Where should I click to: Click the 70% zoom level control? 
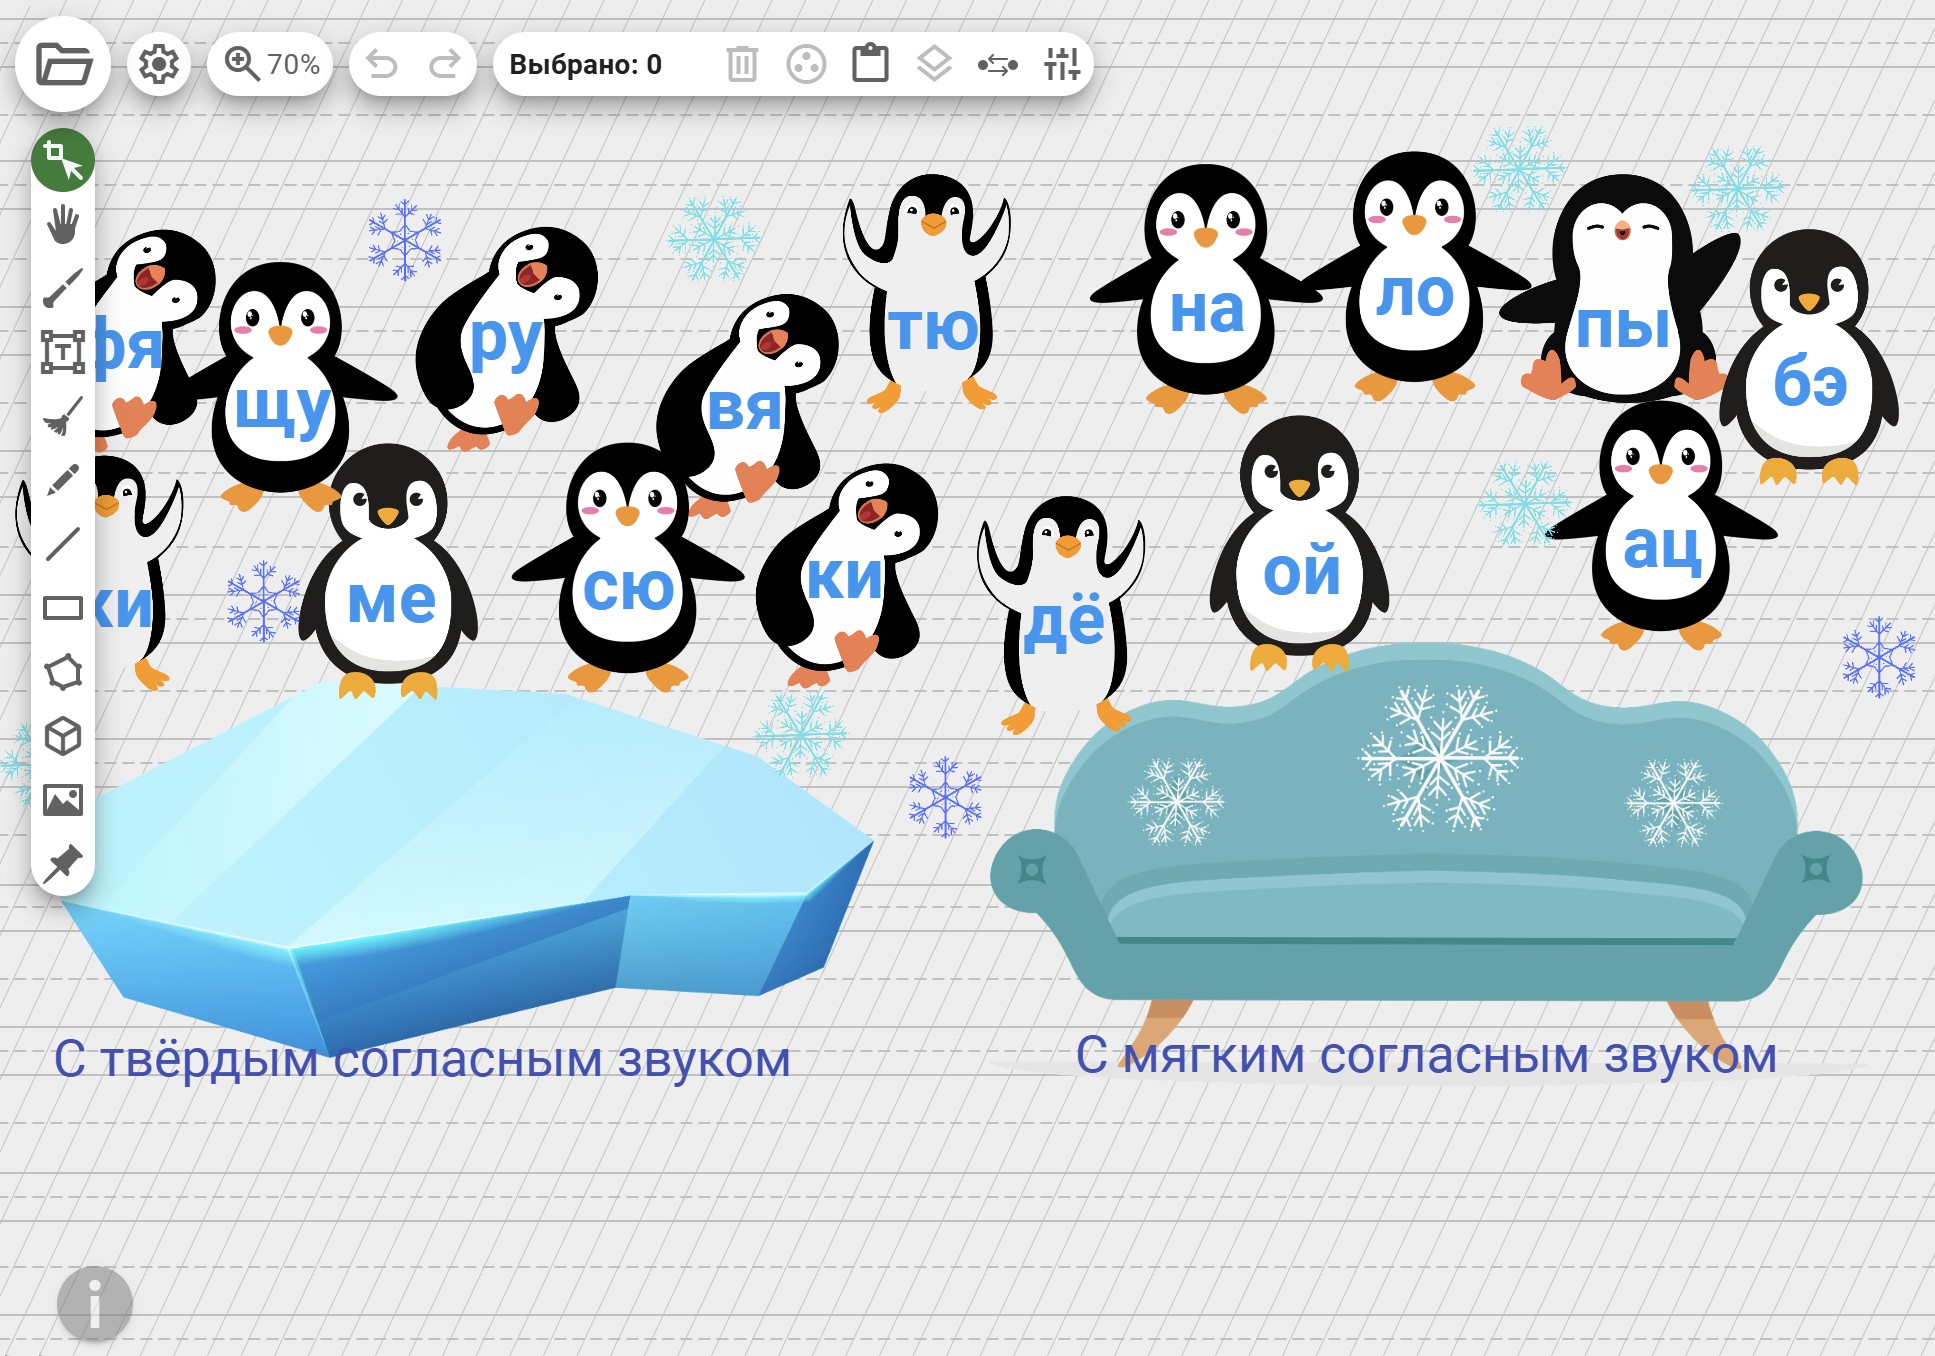point(271,65)
